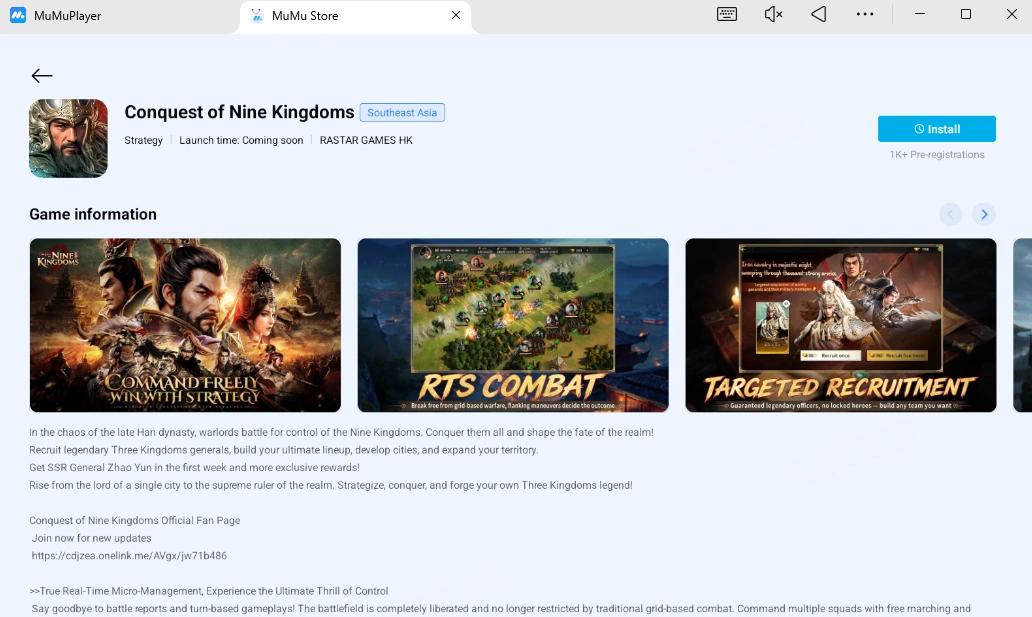Click the Conquest of Nine Kingdoms title
Screen dimensions: 1032x617
(240, 112)
